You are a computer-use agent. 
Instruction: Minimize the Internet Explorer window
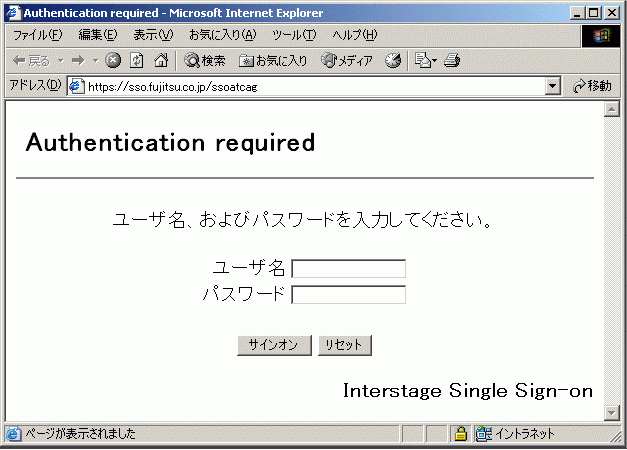(x=577, y=13)
